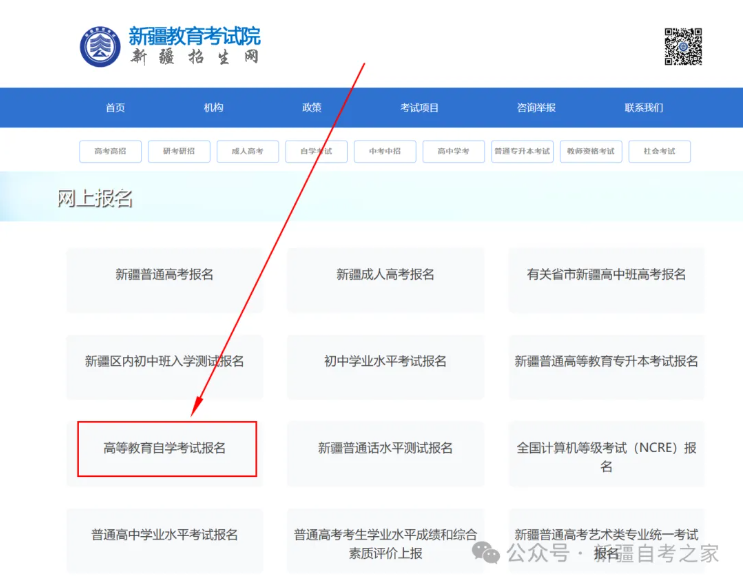Click the 新疆教育考试院 round logo emblem
Viewport: 750px width, 584px height.
tap(99, 47)
